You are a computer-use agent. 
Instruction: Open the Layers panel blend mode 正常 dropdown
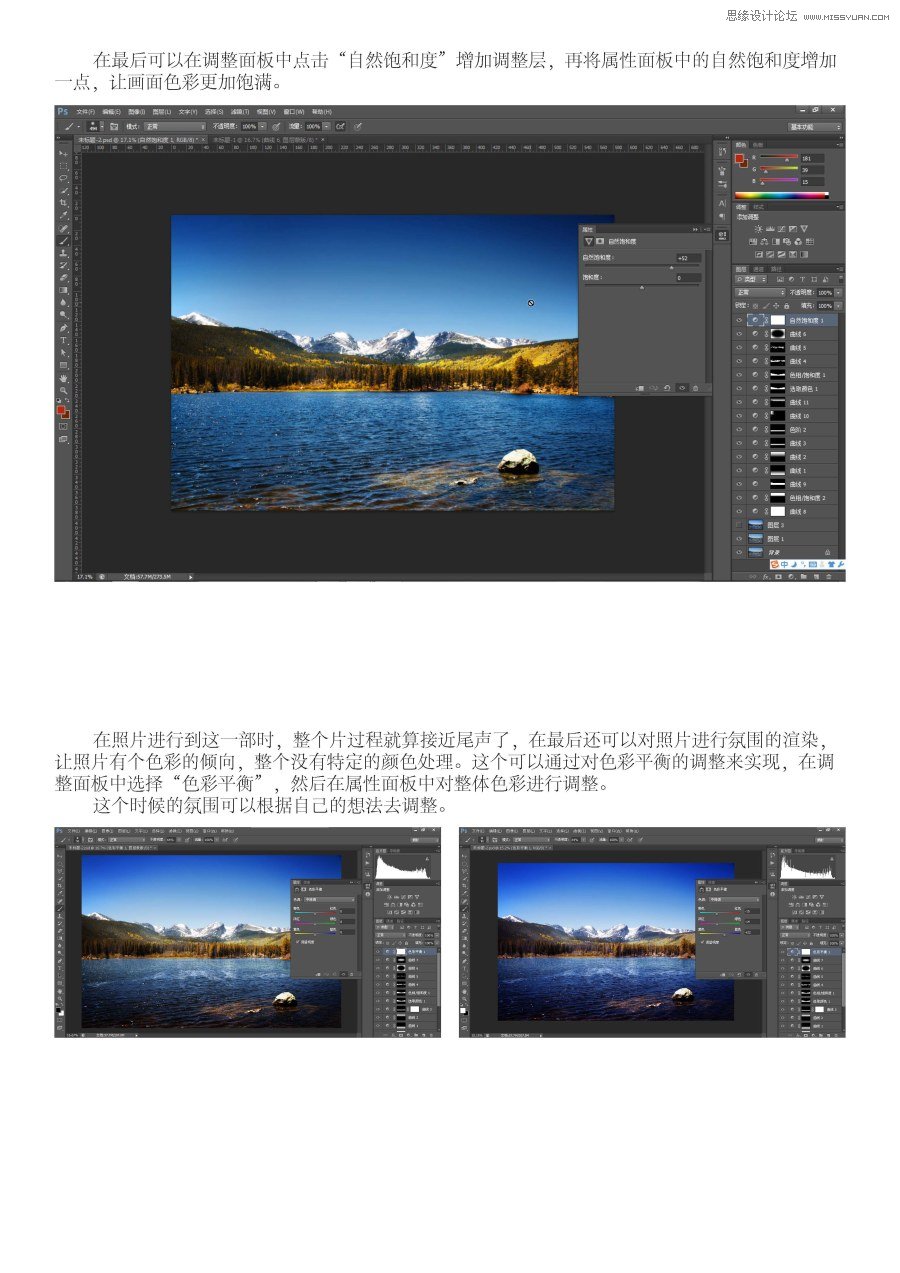pos(760,293)
